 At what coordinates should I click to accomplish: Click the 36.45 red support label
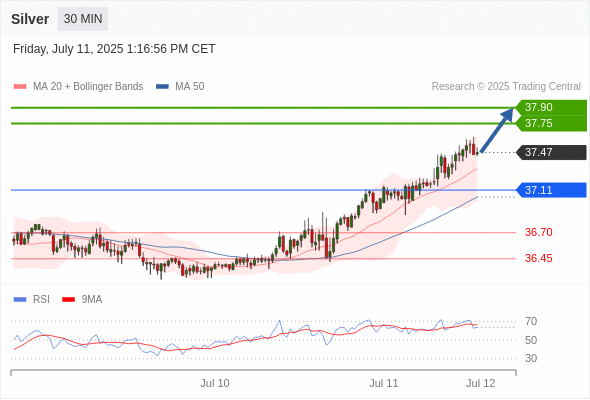[539, 259]
